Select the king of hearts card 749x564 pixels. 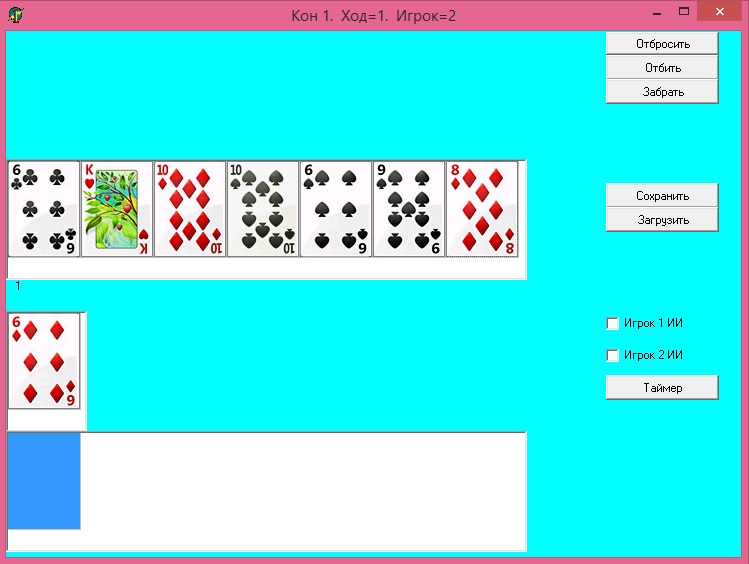[117, 209]
